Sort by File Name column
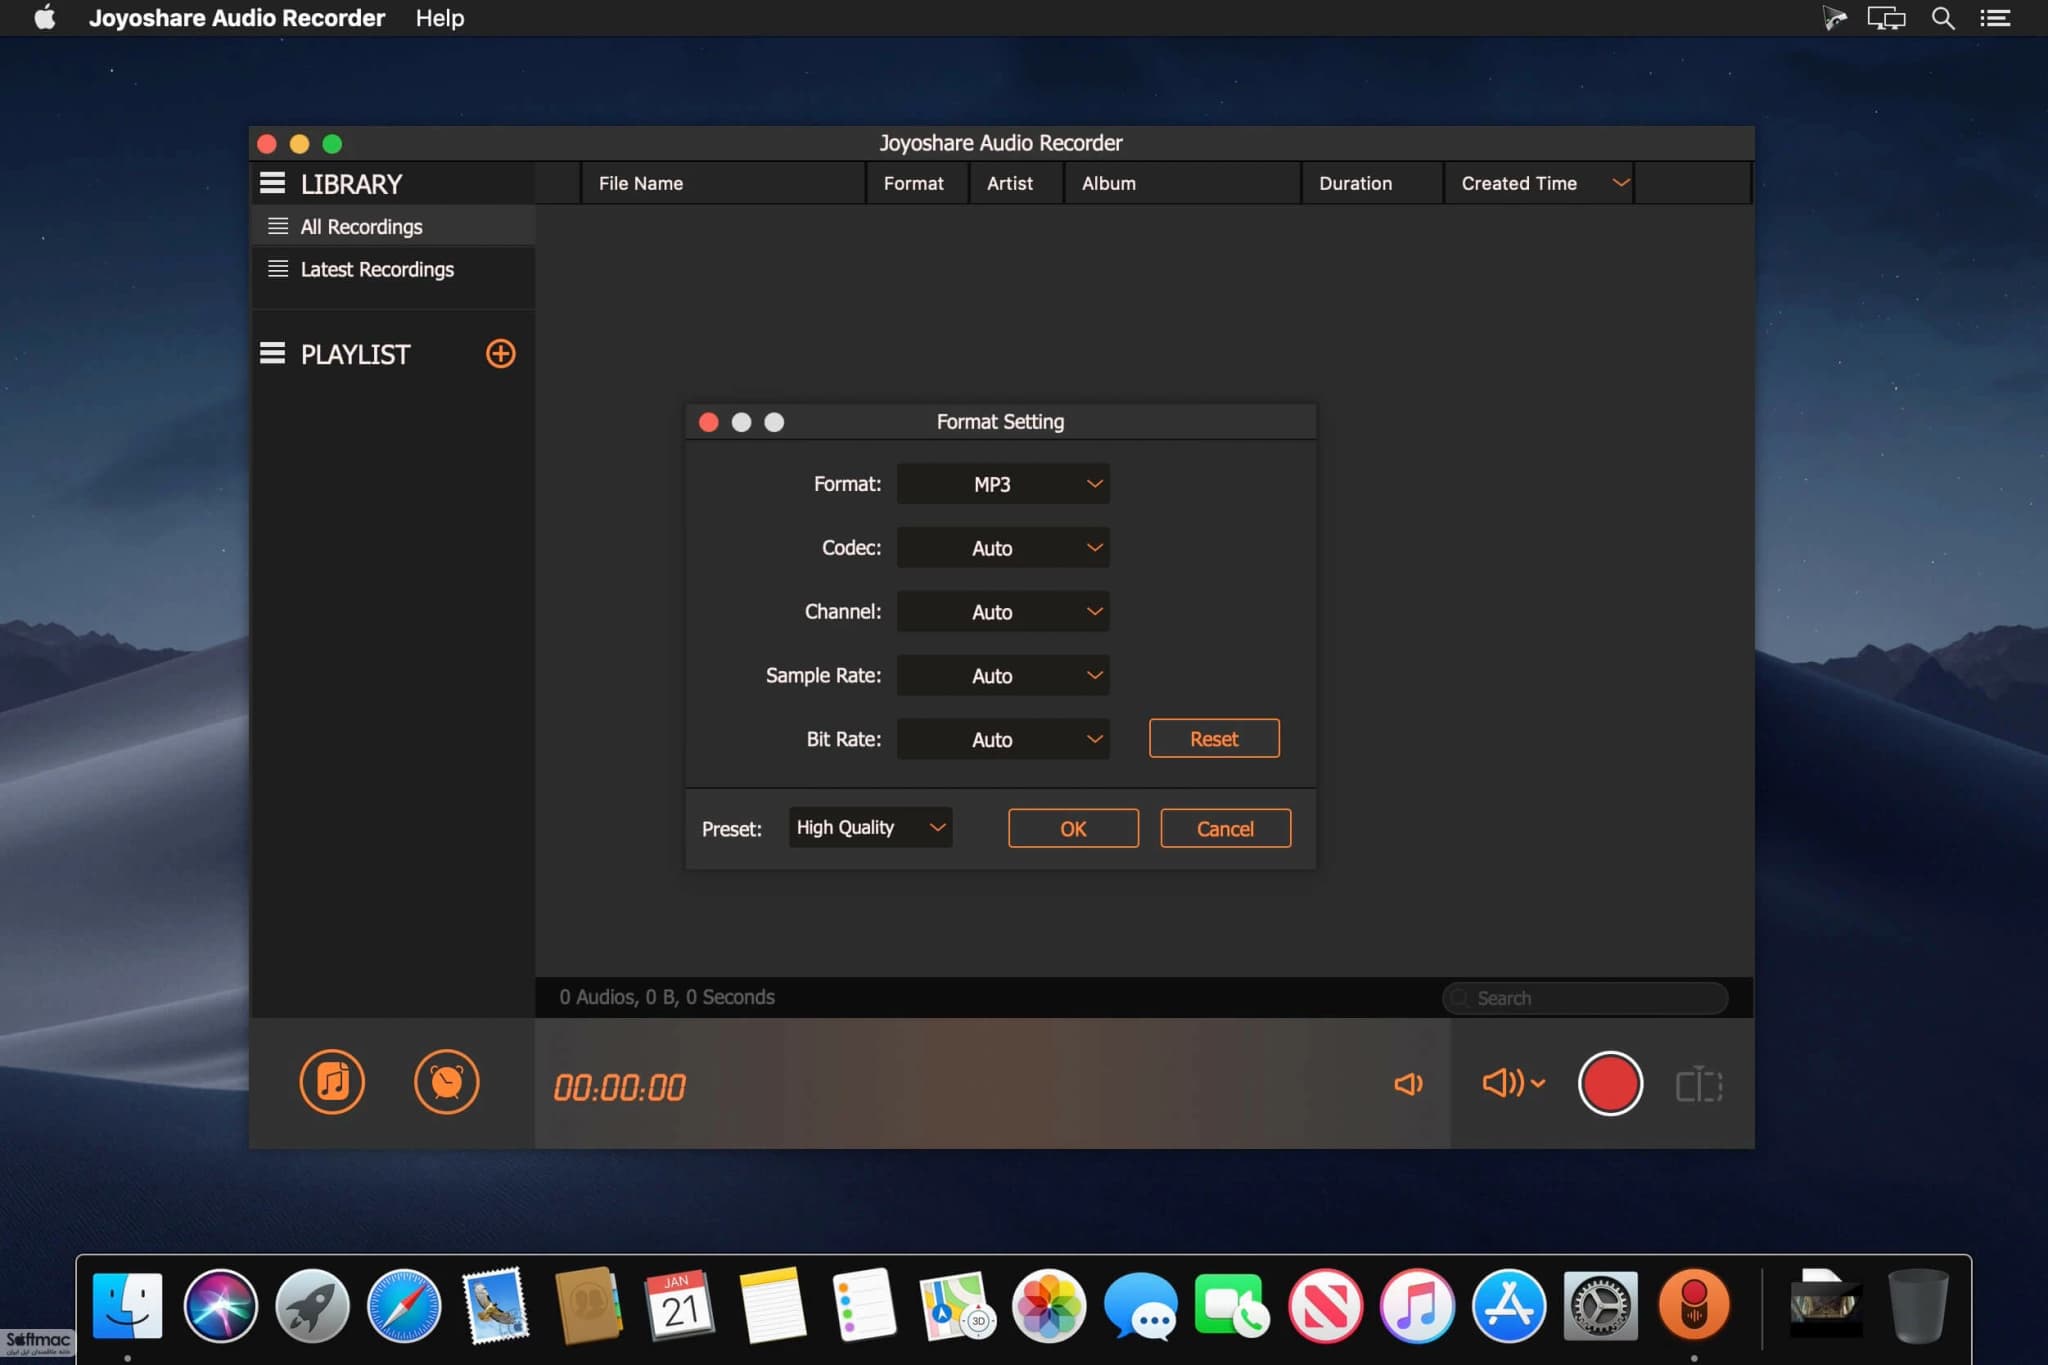The height and width of the screenshot is (1365, 2048). pos(723,183)
